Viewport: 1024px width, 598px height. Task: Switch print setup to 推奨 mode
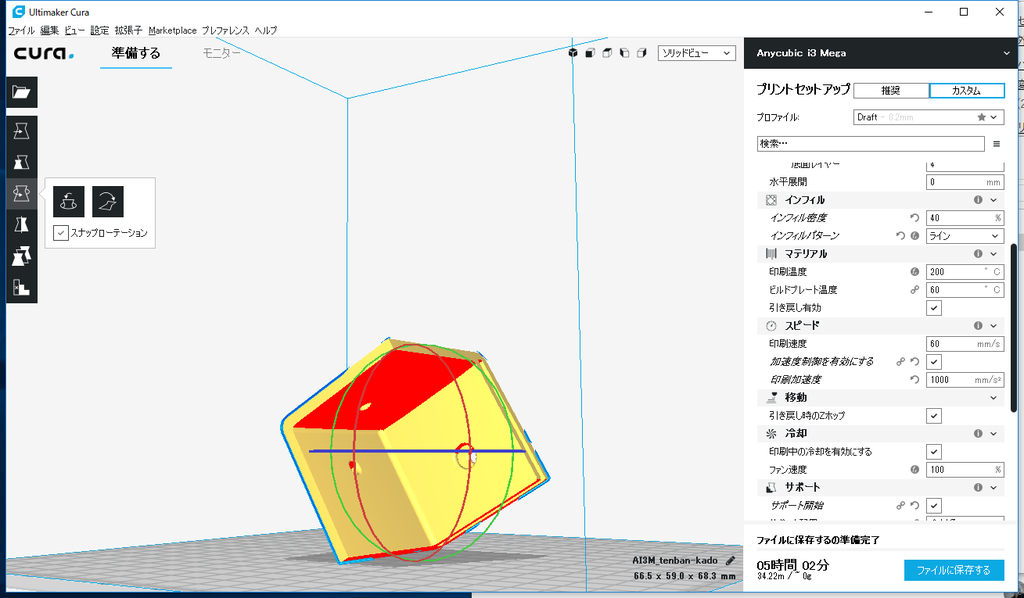point(891,90)
